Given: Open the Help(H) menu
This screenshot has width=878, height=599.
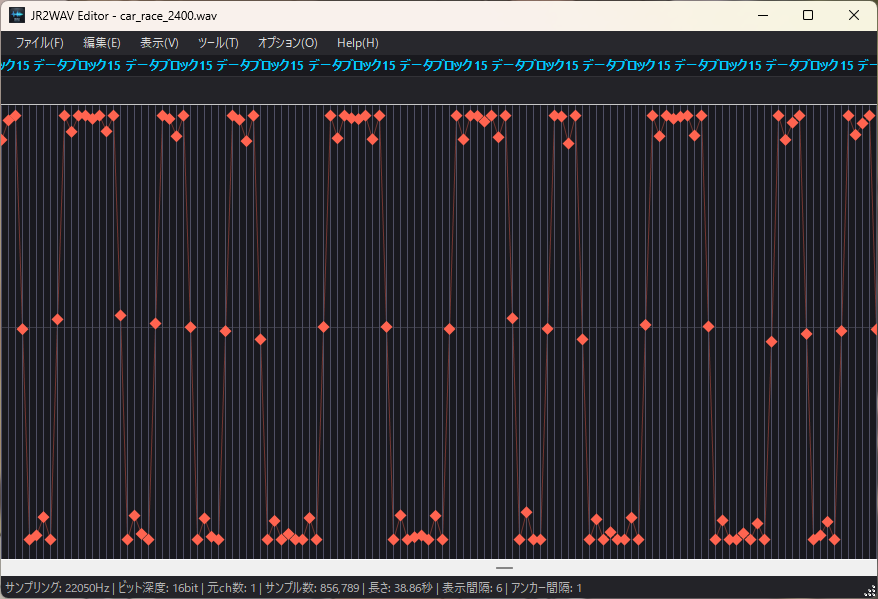Looking at the screenshot, I should [358, 43].
